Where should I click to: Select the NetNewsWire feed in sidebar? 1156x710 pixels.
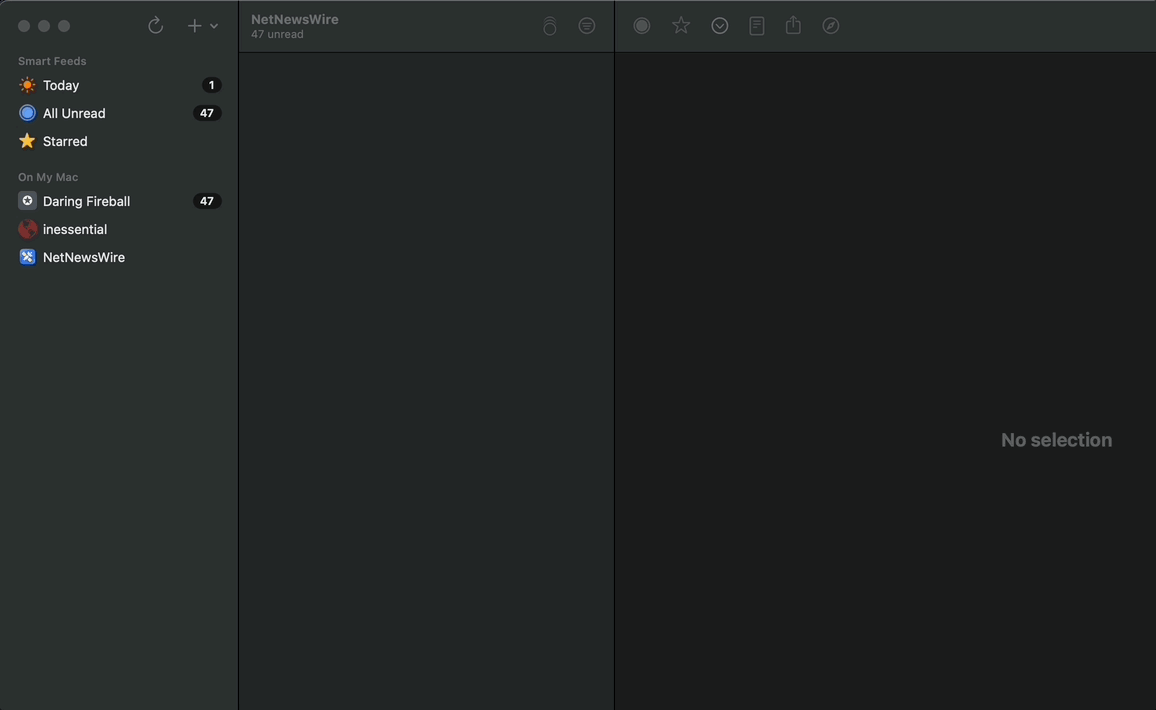coord(119,257)
